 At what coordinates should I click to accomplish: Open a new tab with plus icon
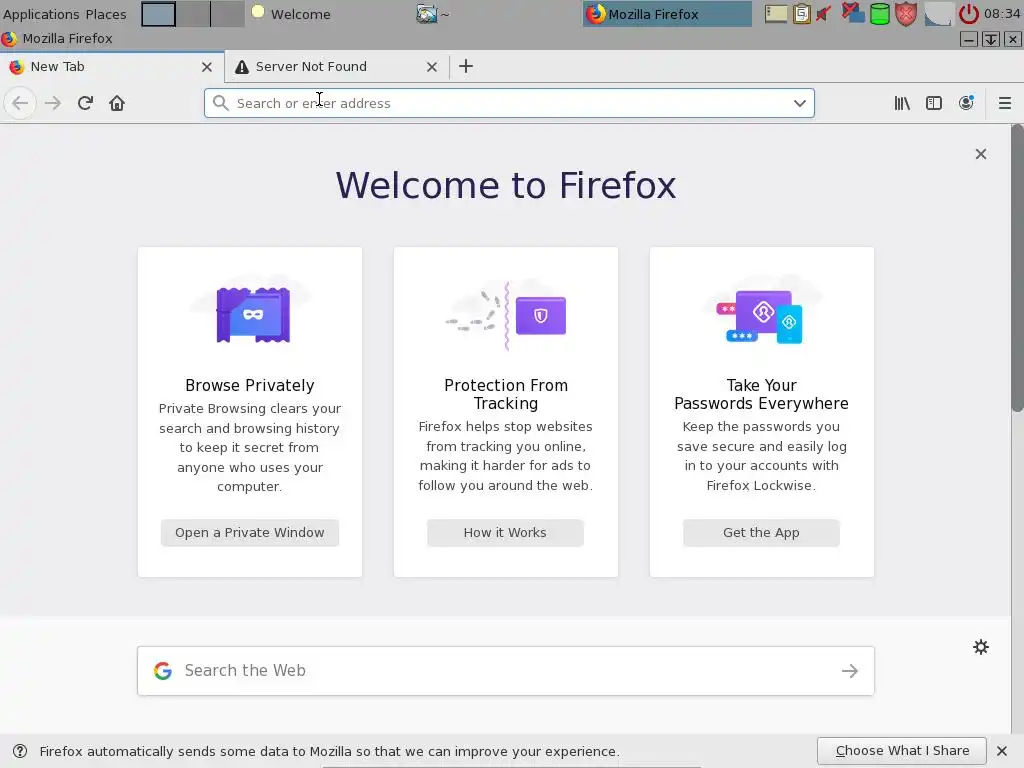pos(466,66)
